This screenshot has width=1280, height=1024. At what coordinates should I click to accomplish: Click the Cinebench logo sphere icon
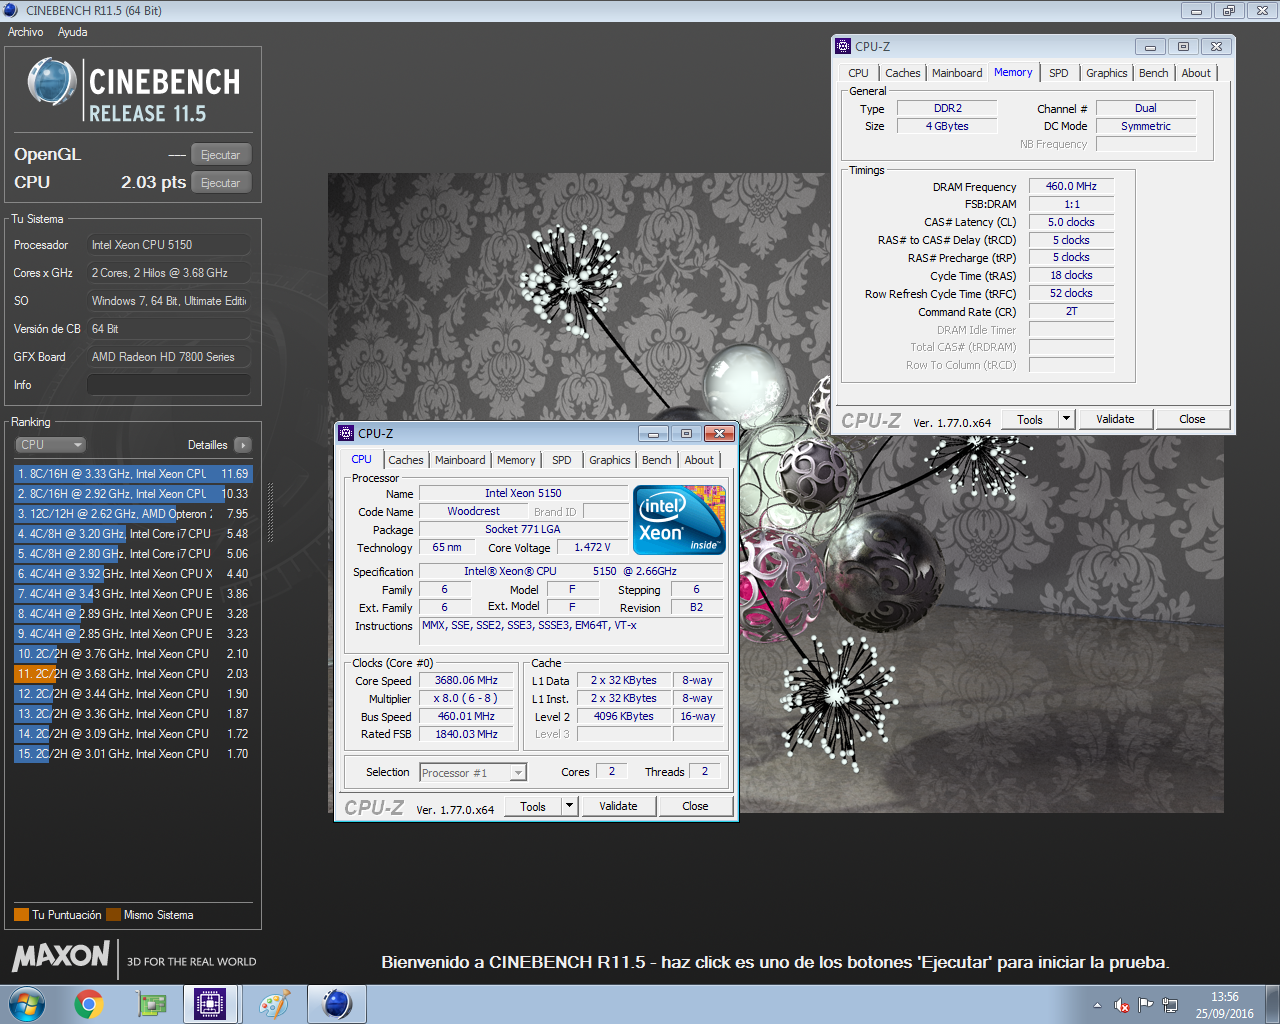pyautogui.click(x=52, y=82)
